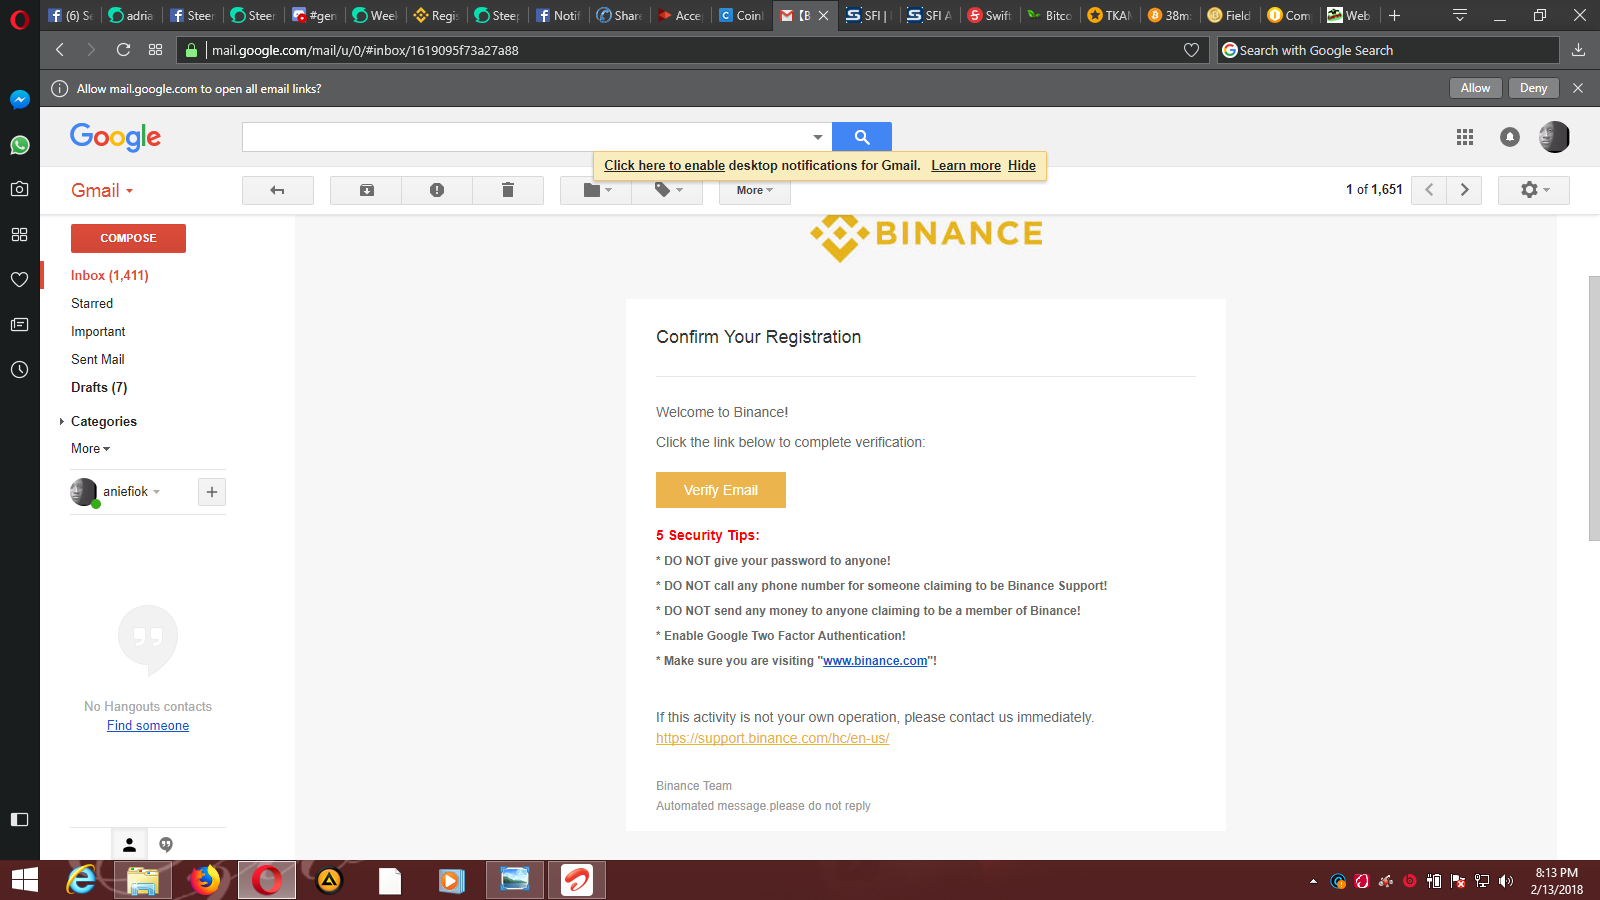
Task: Open Opera tab menu icon
Action: [x=1460, y=15]
